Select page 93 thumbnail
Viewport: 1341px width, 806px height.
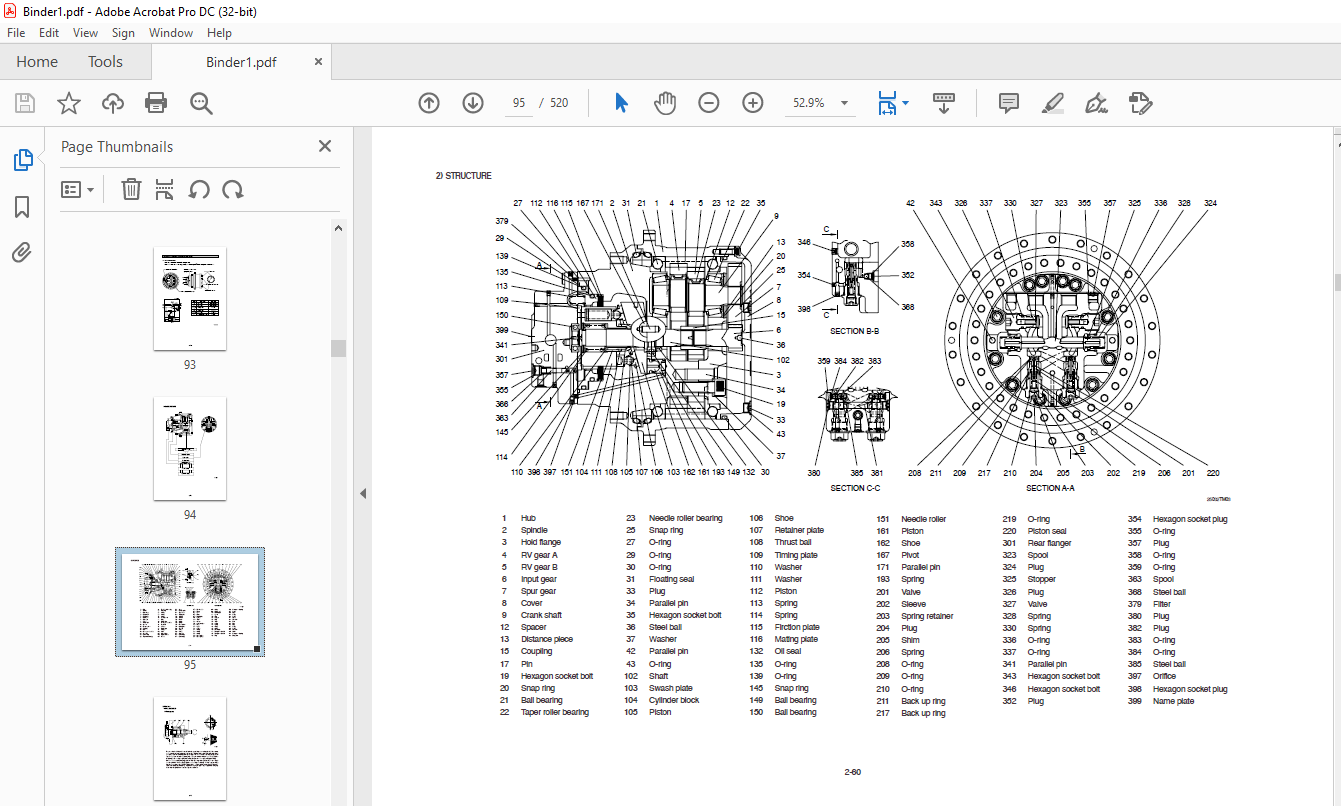pos(190,299)
